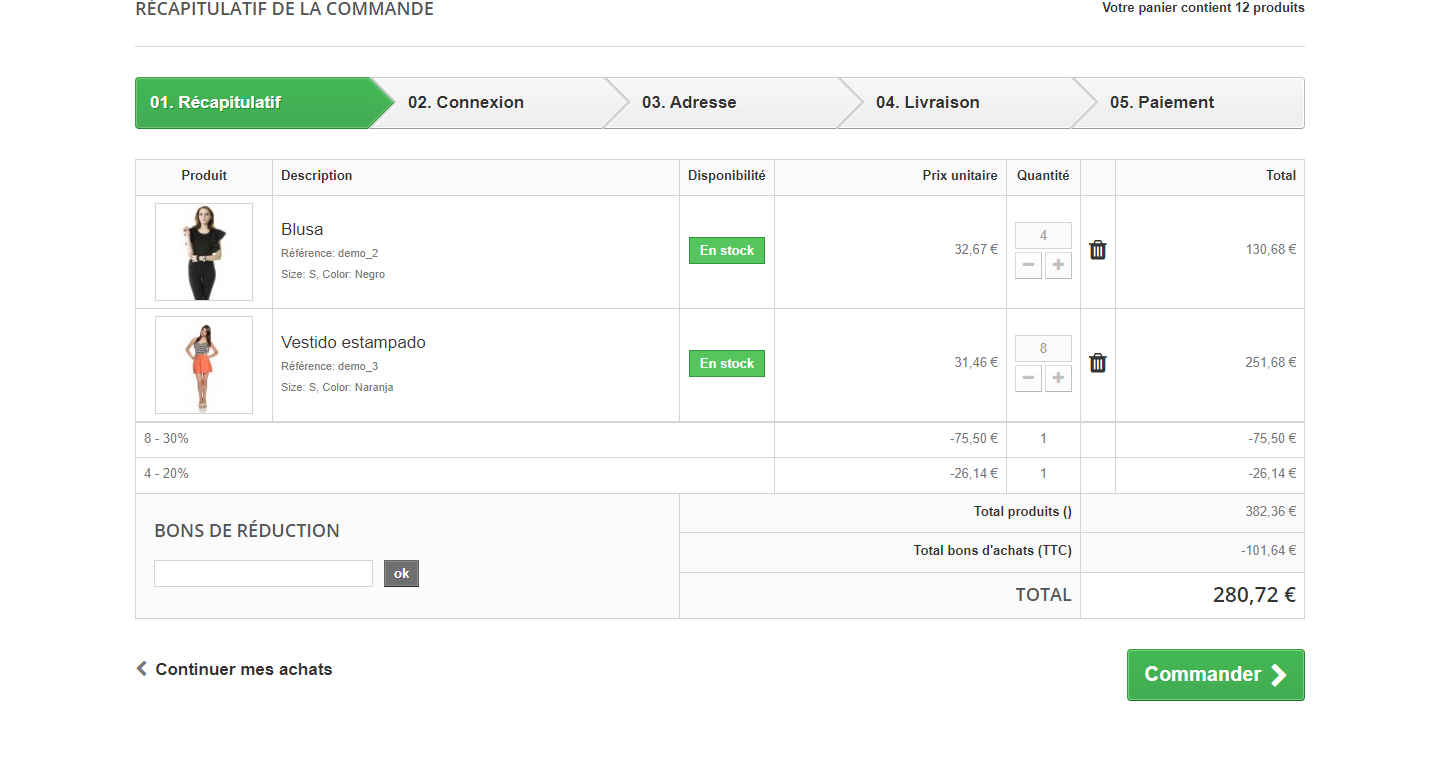Proceed with the green Commander button
The height and width of the screenshot is (757, 1440).
[x=1215, y=675]
